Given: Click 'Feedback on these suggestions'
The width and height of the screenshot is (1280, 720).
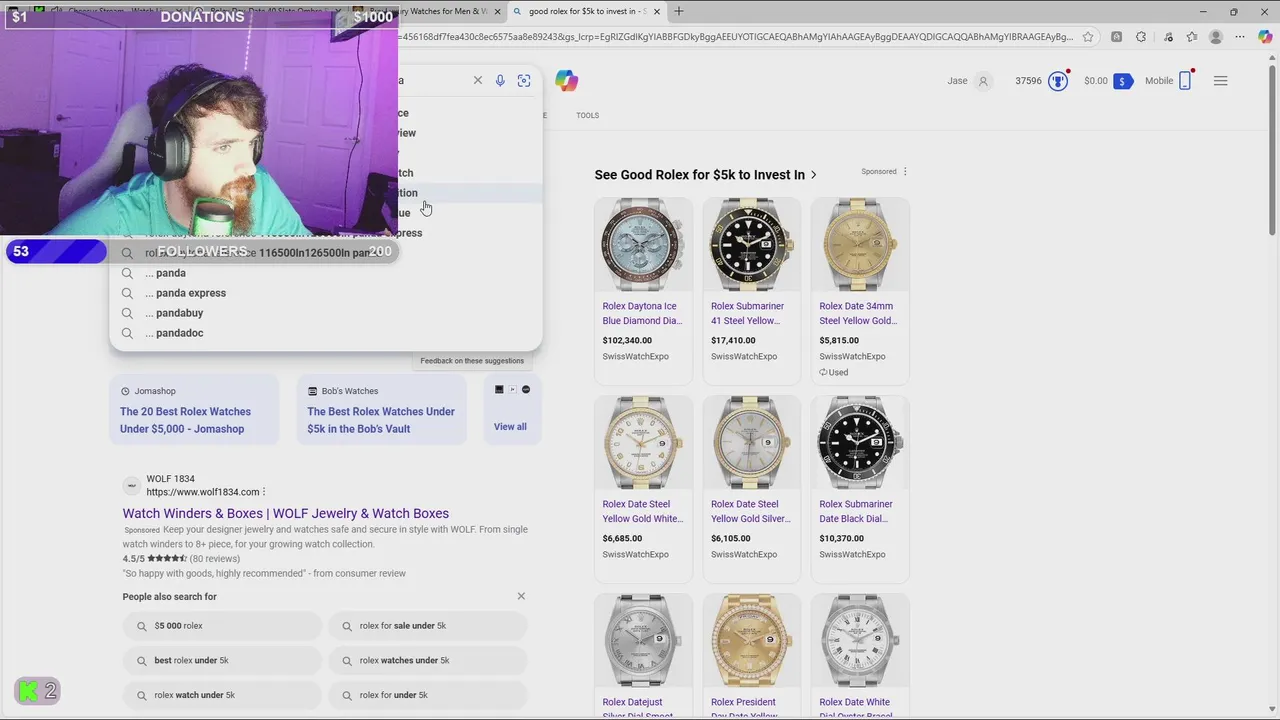Looking at the screenshot, I should pos(472,361).
